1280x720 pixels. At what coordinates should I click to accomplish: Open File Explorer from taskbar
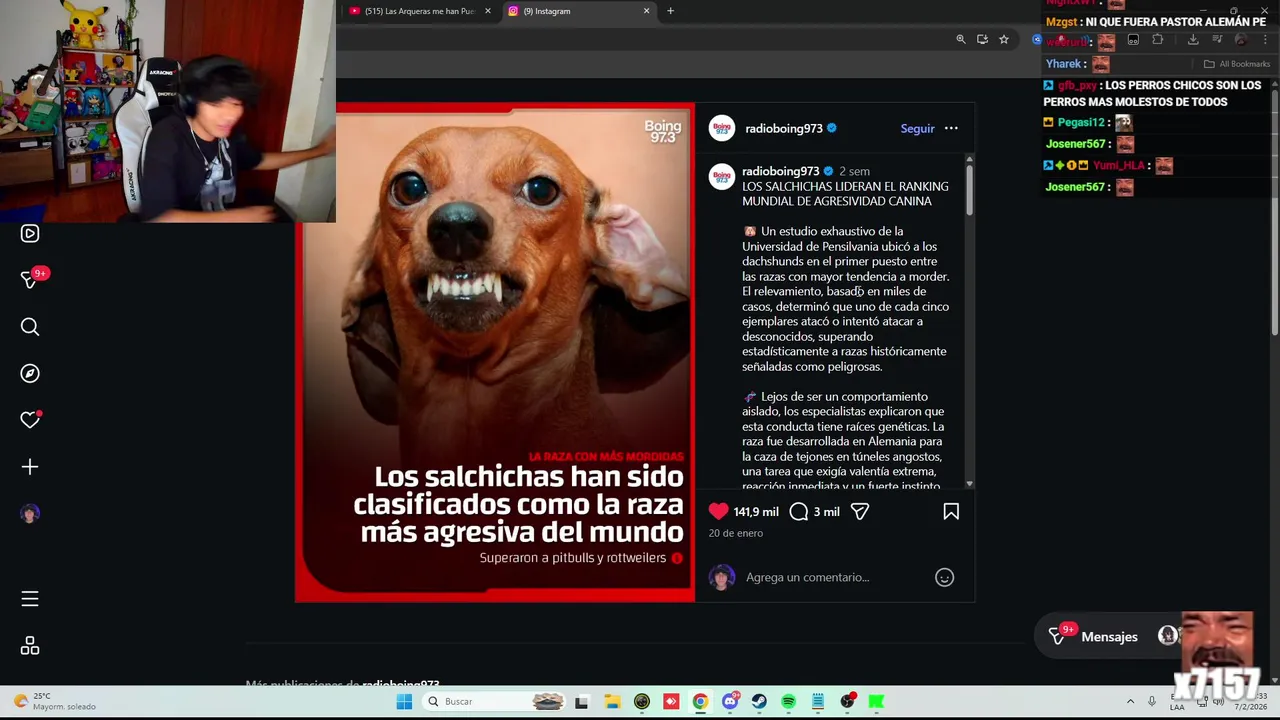(x=612, y=701)
